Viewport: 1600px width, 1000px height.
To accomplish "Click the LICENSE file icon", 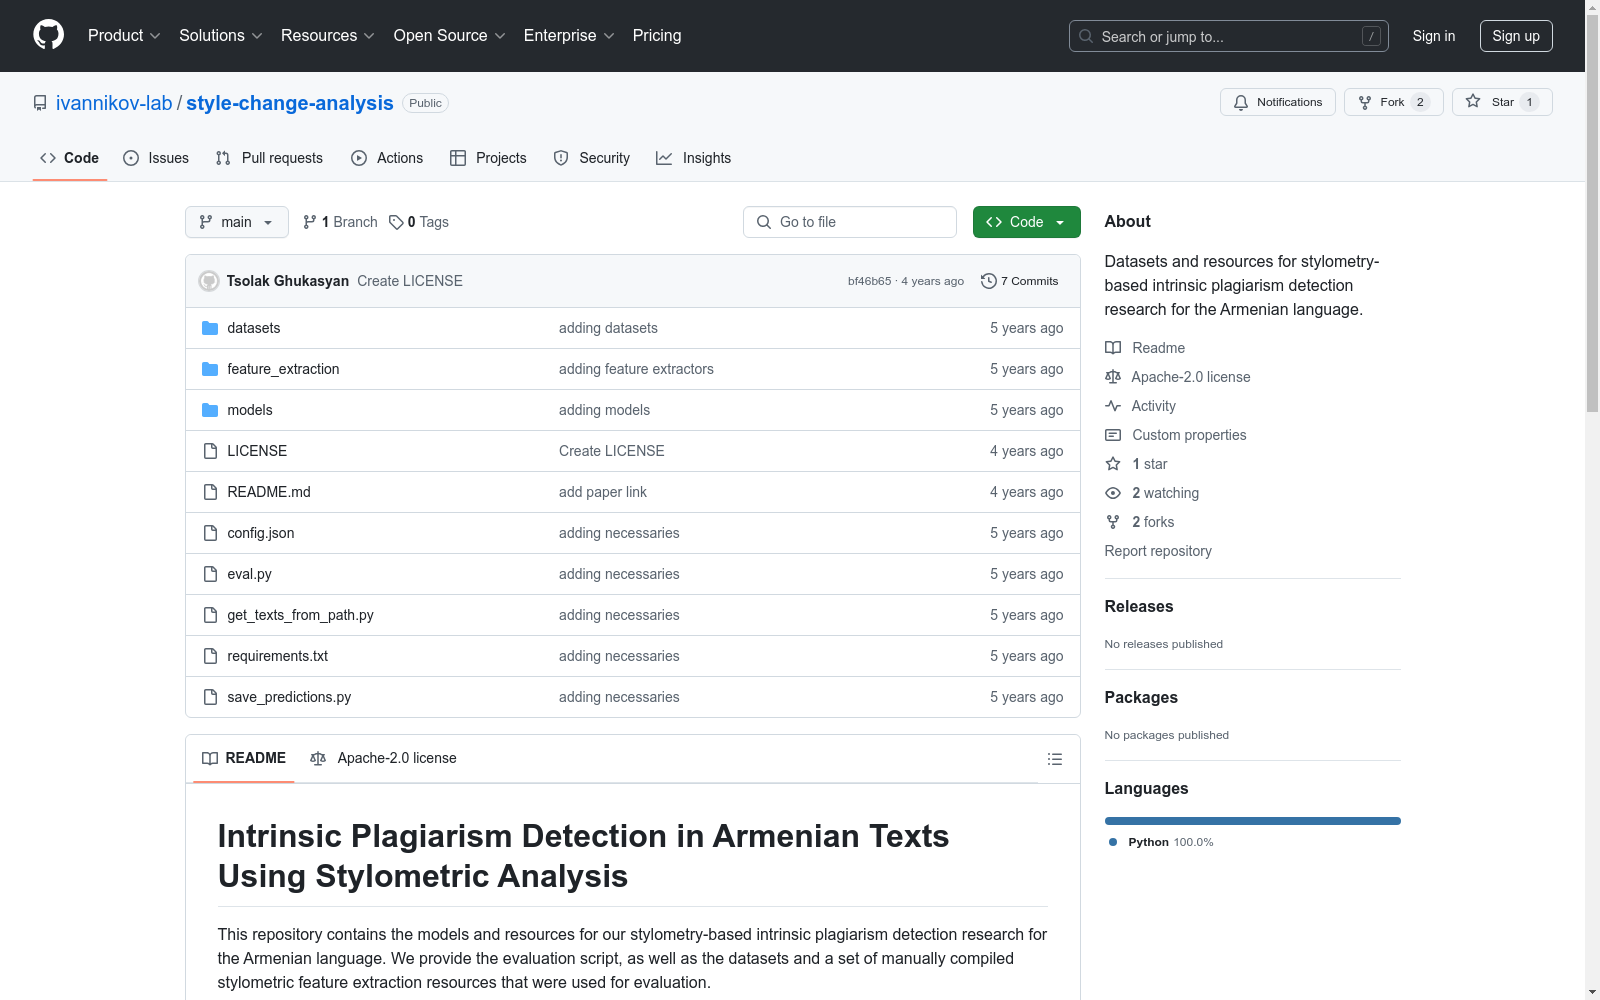I will (210, 451).
